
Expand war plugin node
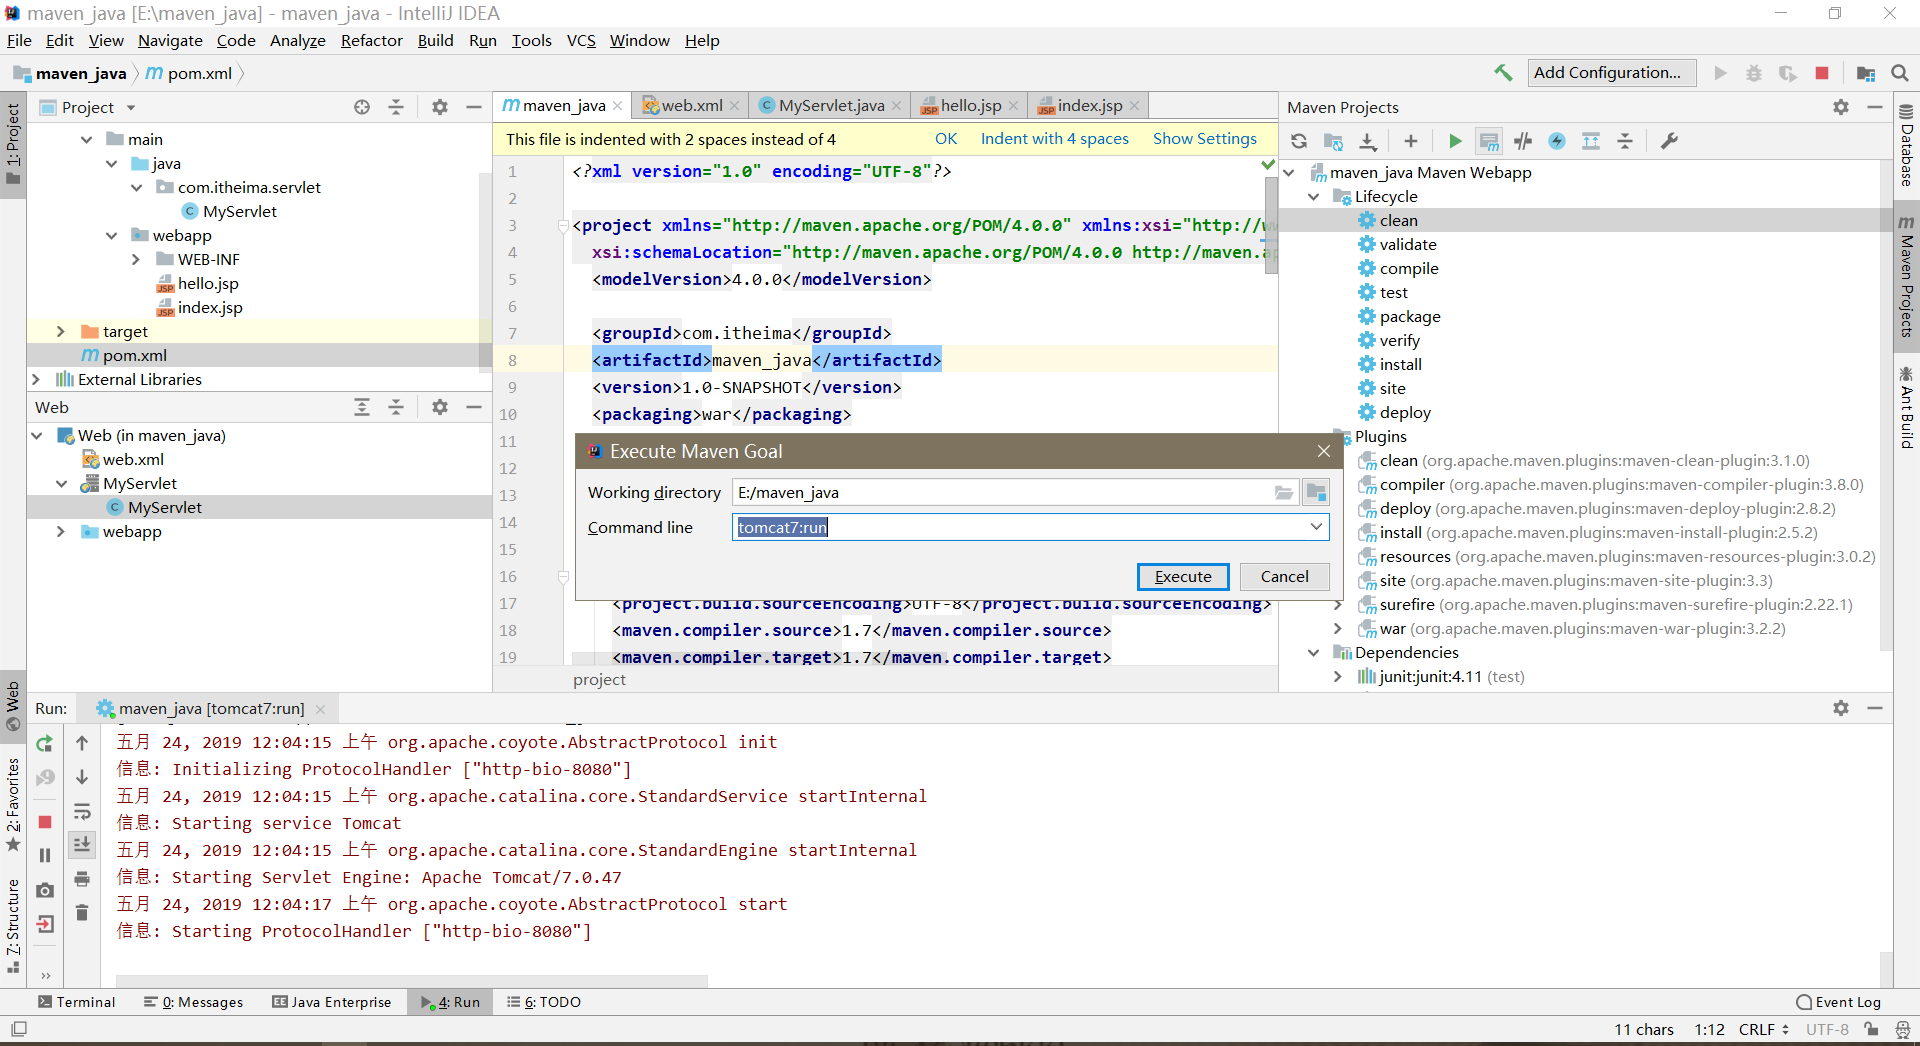click(1337, 628)
